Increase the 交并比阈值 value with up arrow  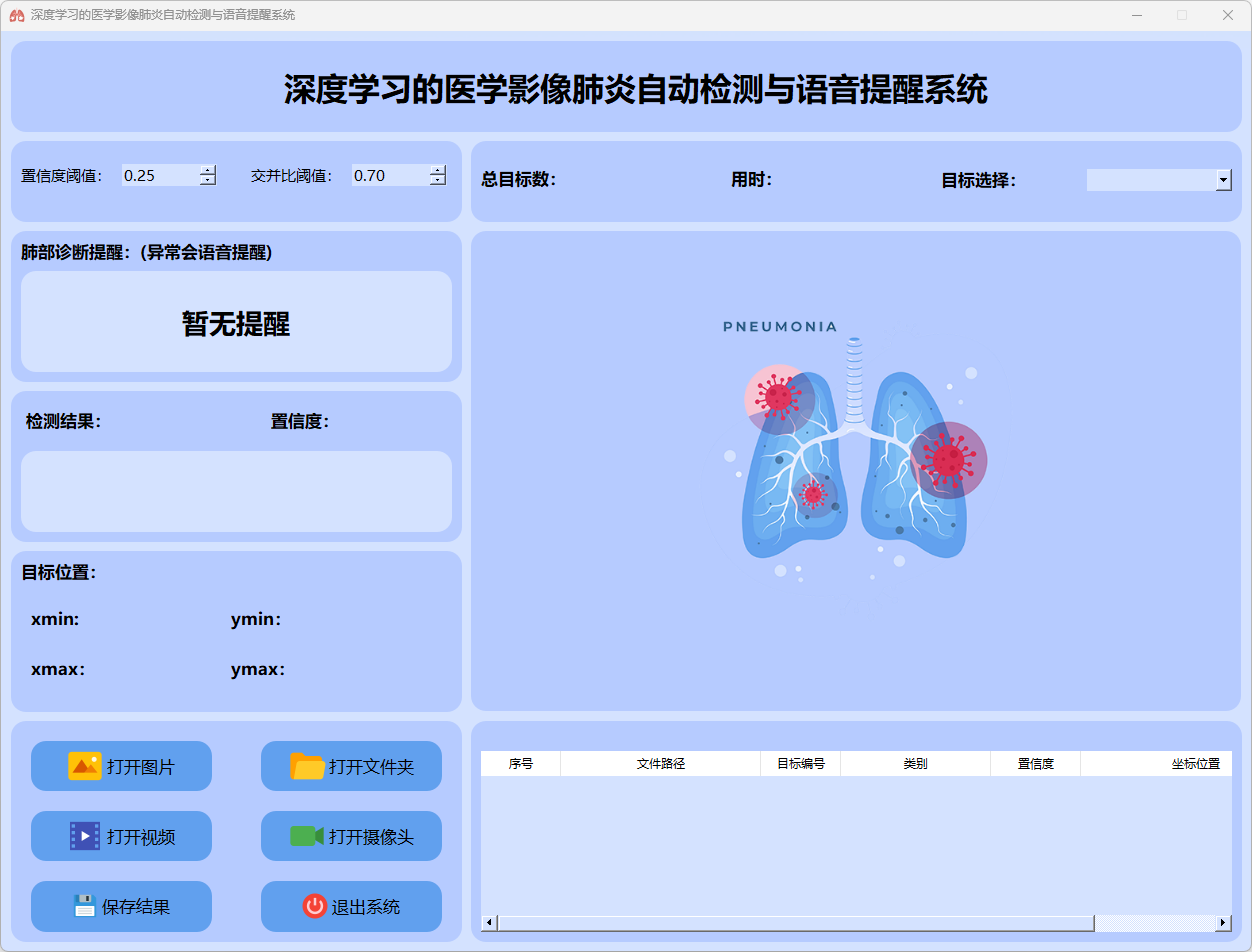438,170
